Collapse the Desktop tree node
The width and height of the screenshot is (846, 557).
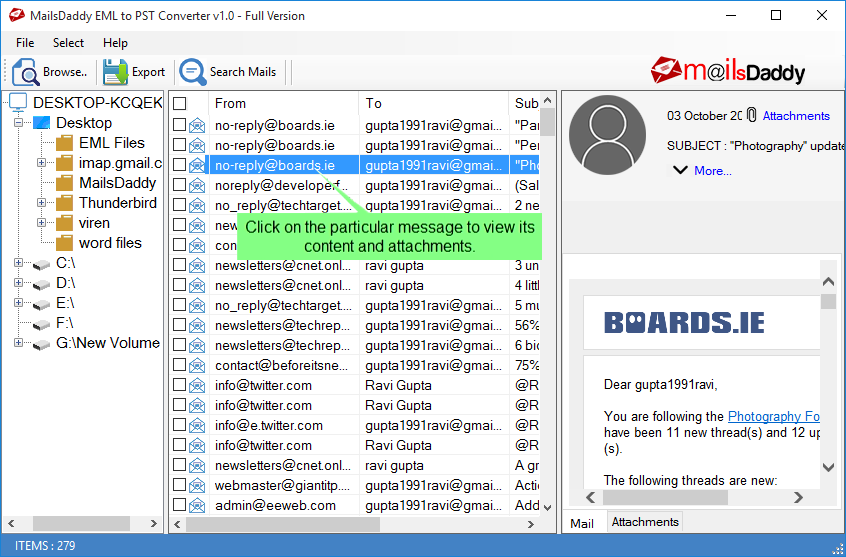coord(18,123)
